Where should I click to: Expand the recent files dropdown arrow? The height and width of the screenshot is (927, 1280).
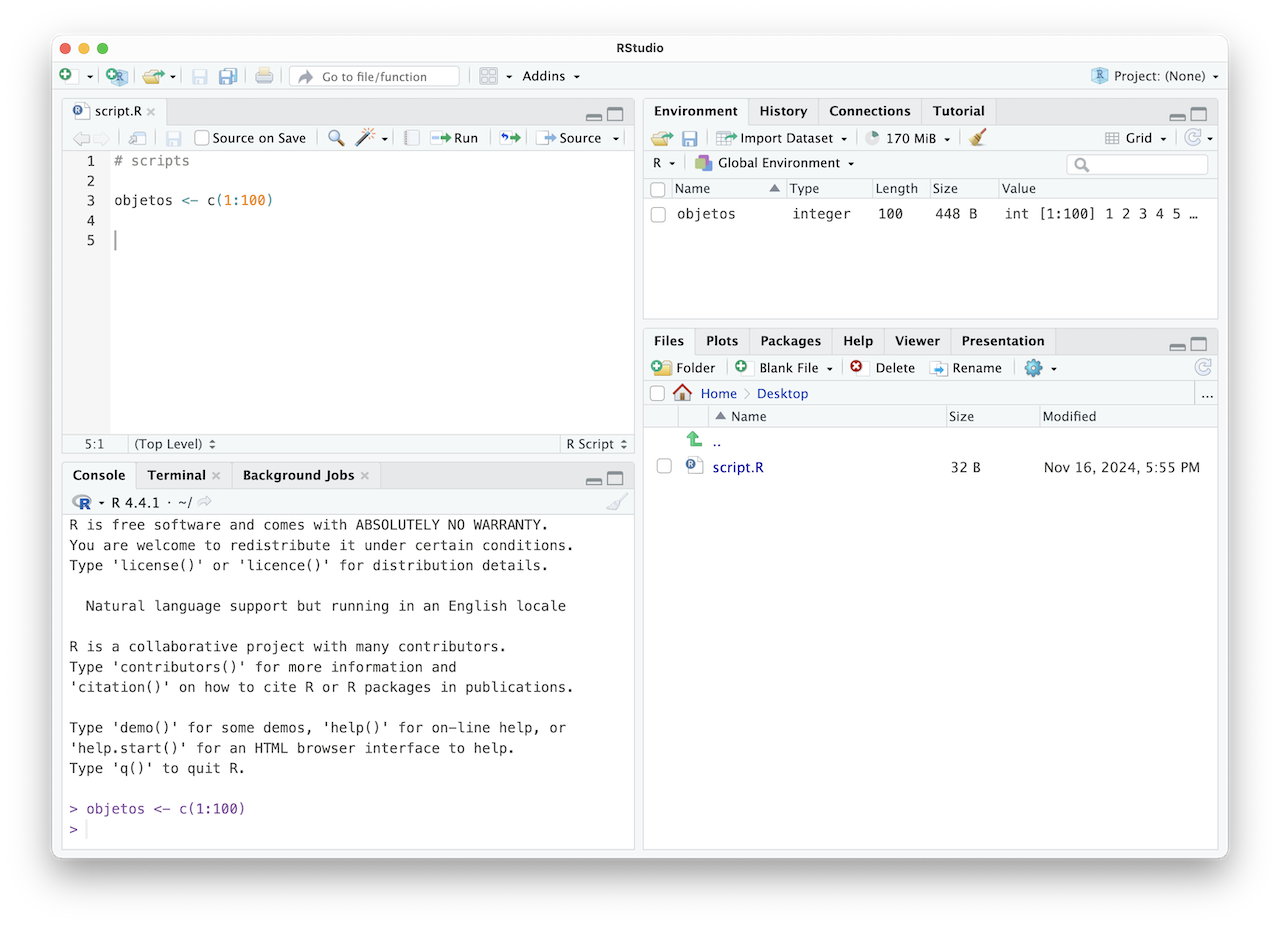point(173,76)
